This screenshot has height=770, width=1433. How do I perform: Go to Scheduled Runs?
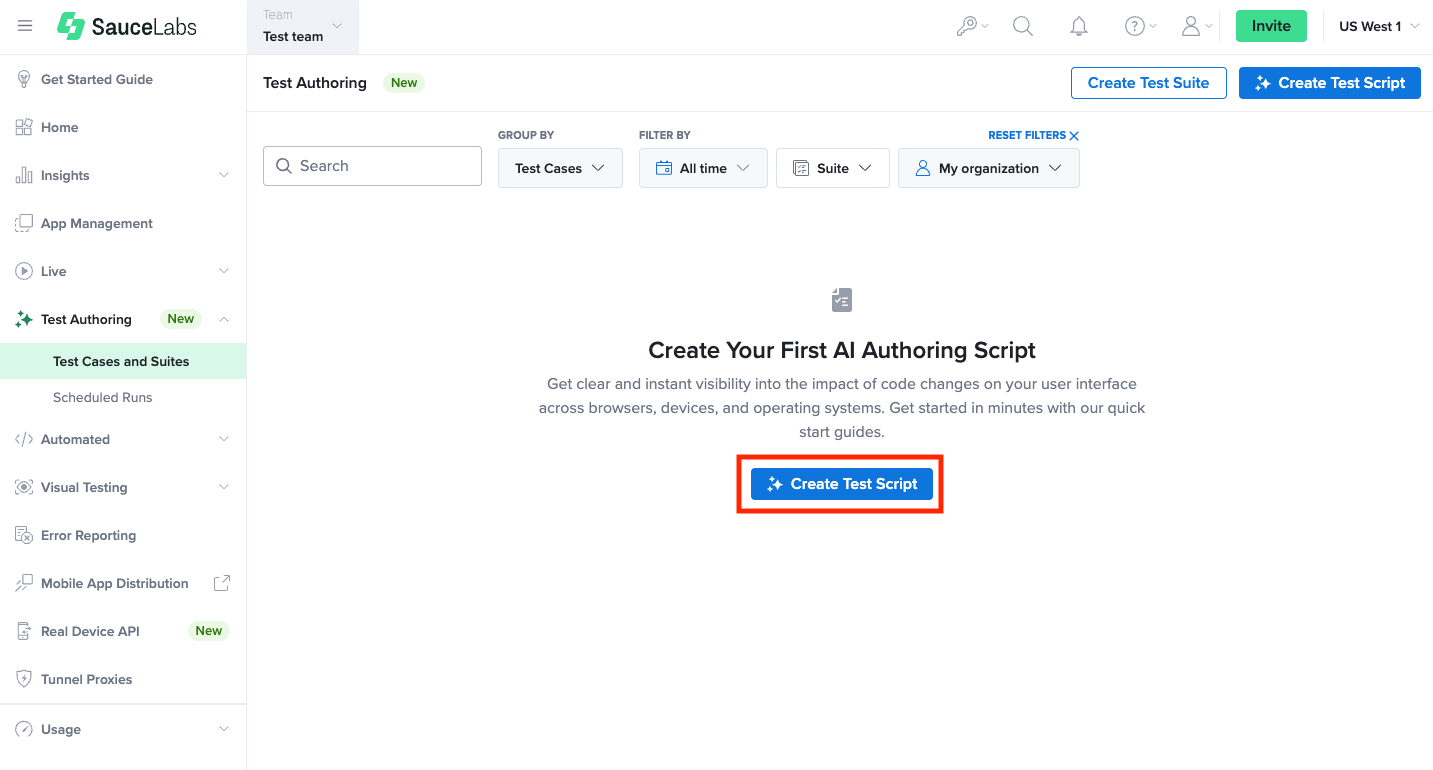(x=103, y=397)
